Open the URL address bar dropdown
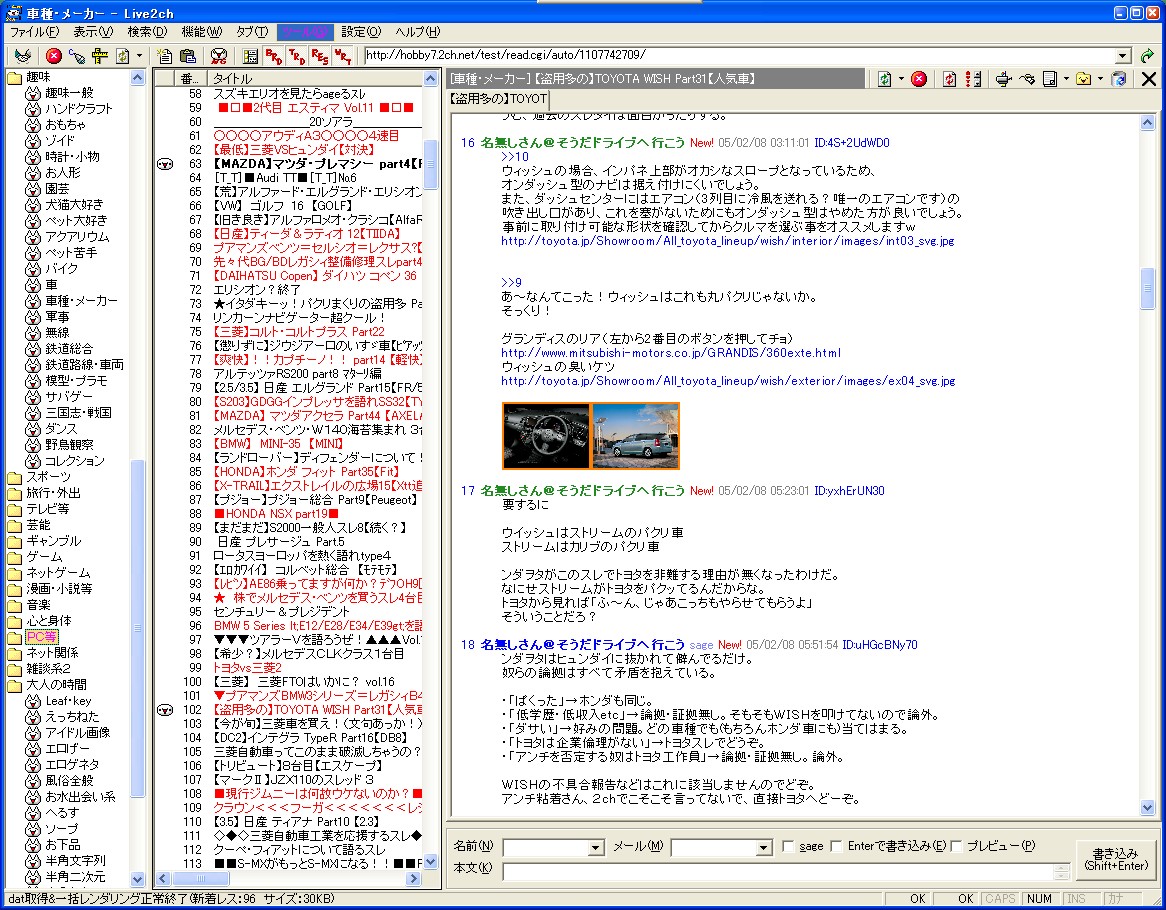This screenshot has height=910, width=1166. [1123, 56]
